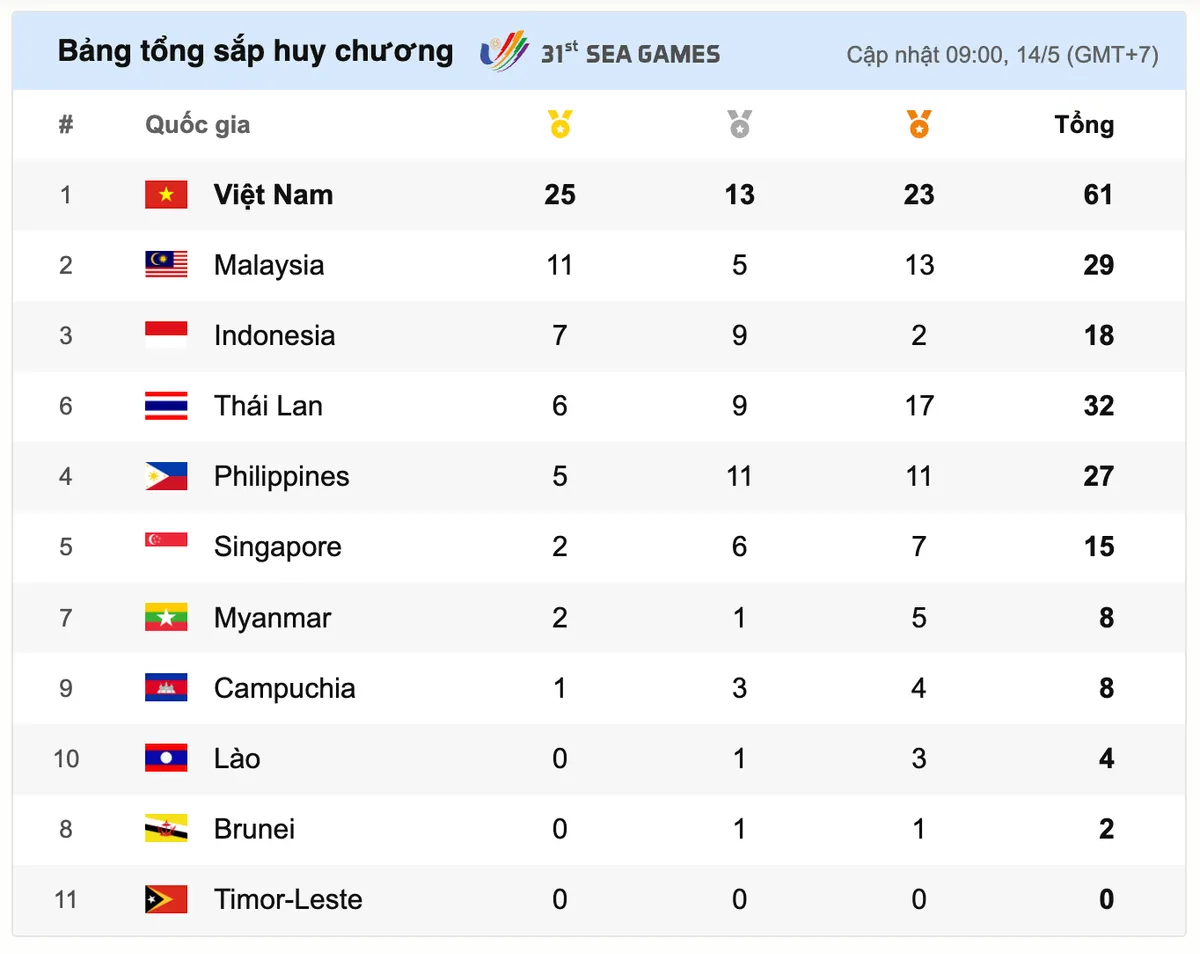Screen dimensions: 1200x954
Task: Click the Timor-Leste flag icon
Action: 166,899
